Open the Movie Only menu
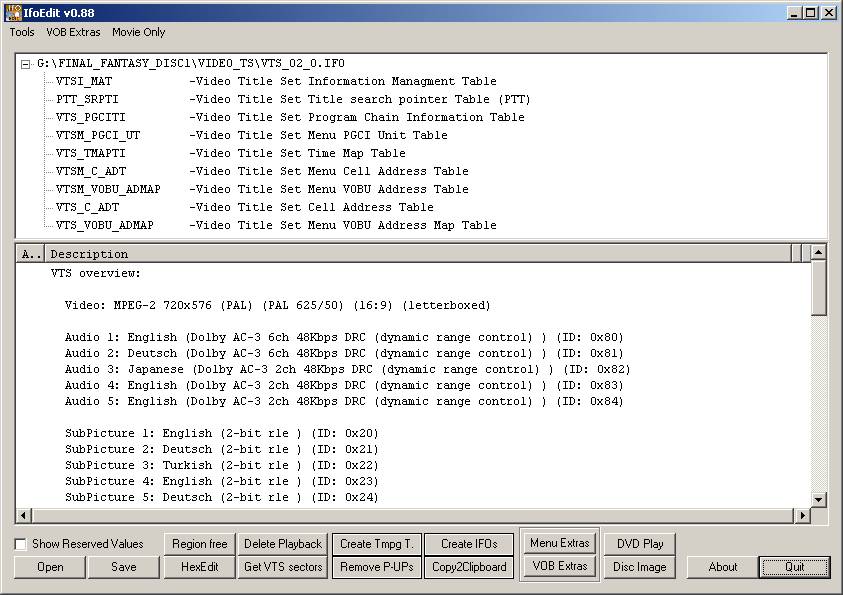This screenshot has width=843, height=595. (x=139, y=32)
